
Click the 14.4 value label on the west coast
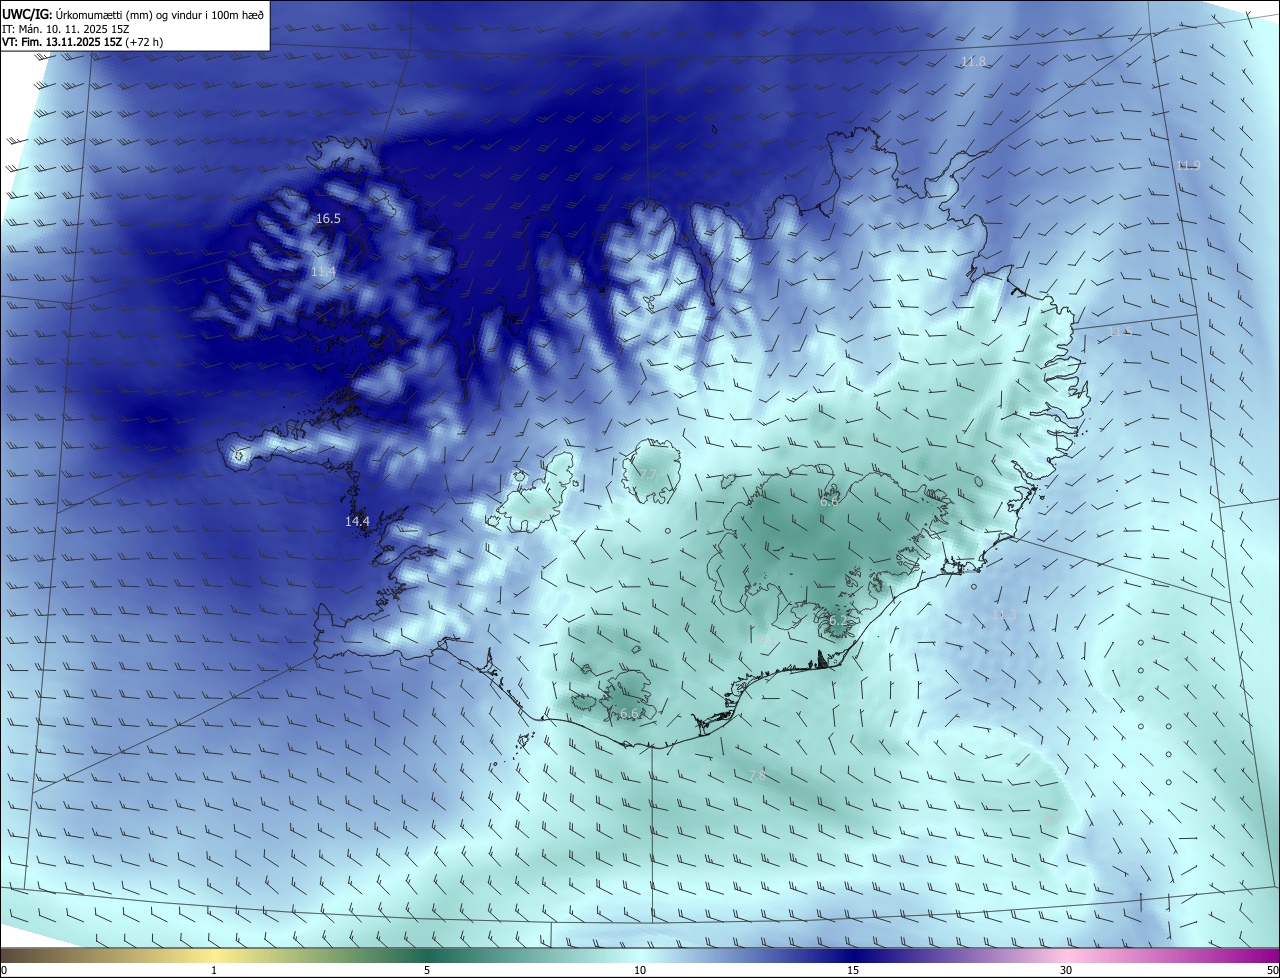pos(357,521)
